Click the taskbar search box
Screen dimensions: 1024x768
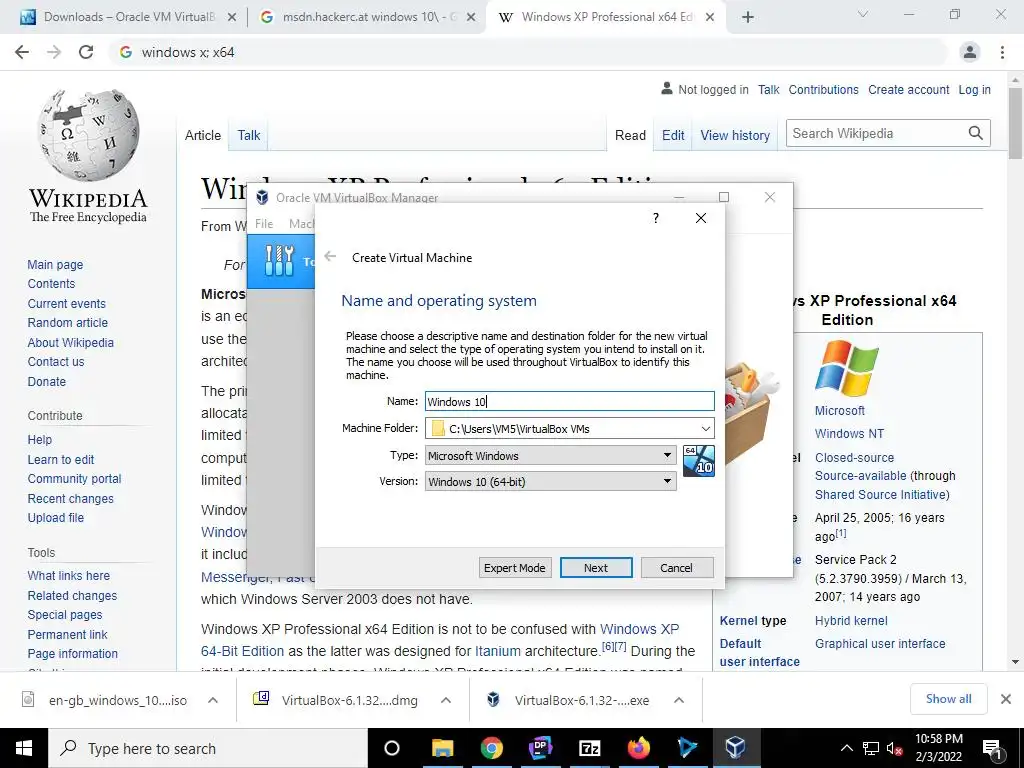(x=208, y=748)
